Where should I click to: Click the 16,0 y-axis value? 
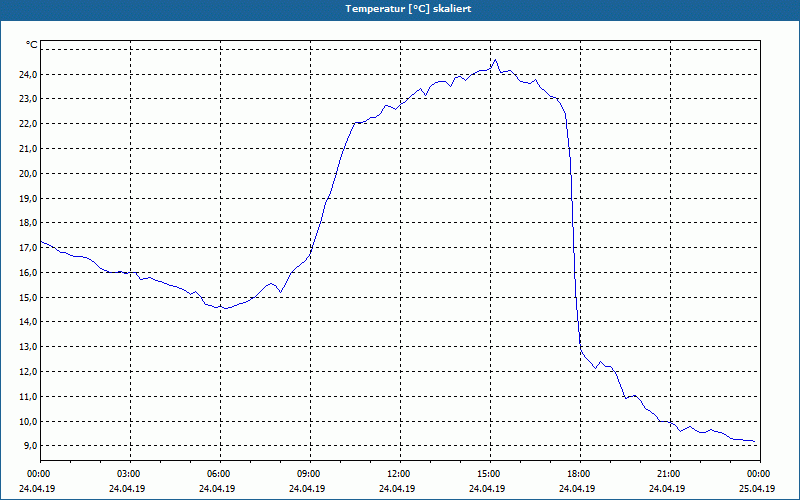point(28,272)
